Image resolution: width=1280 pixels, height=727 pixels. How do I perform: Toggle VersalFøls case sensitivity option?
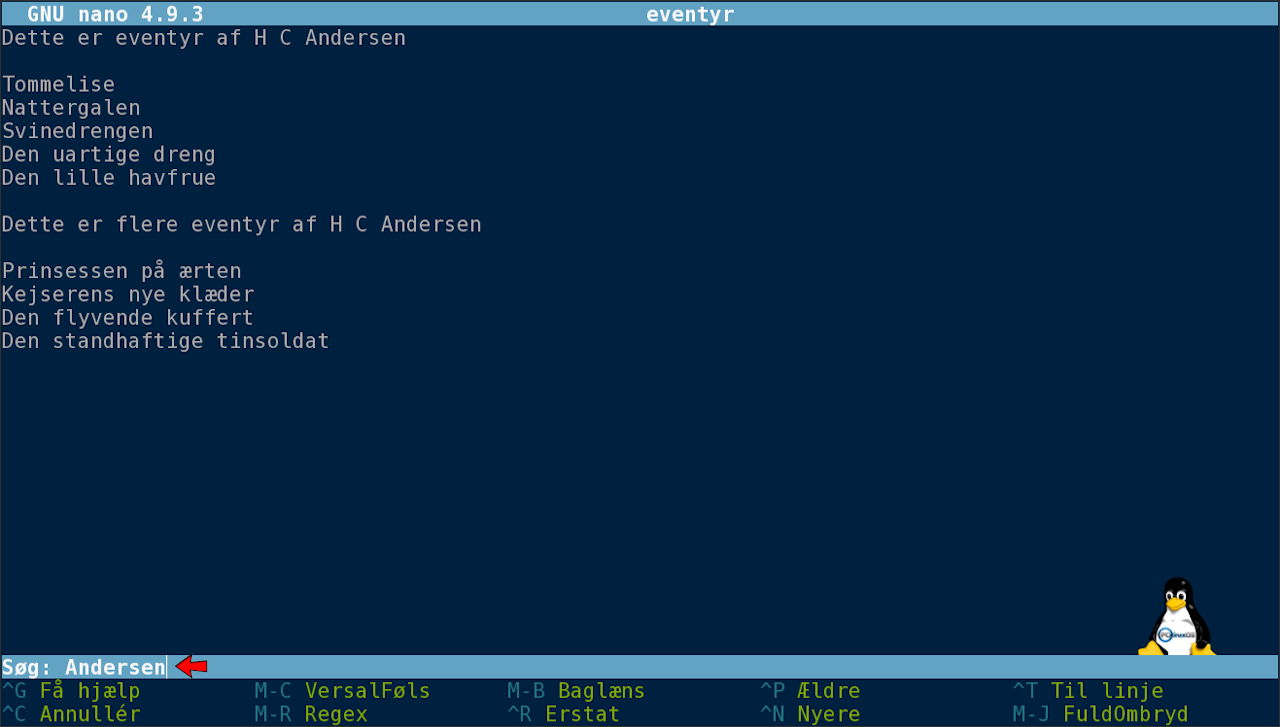[342, 691]
